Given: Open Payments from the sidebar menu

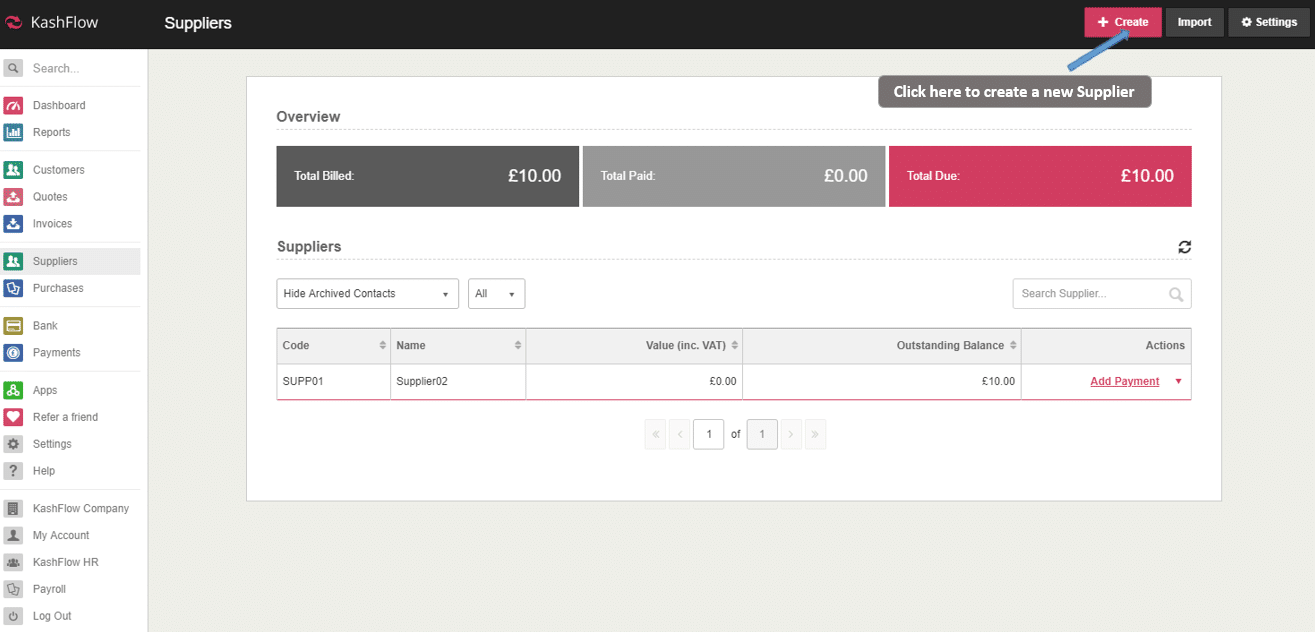Looking at the screenshot, I should tap(56, 353).
